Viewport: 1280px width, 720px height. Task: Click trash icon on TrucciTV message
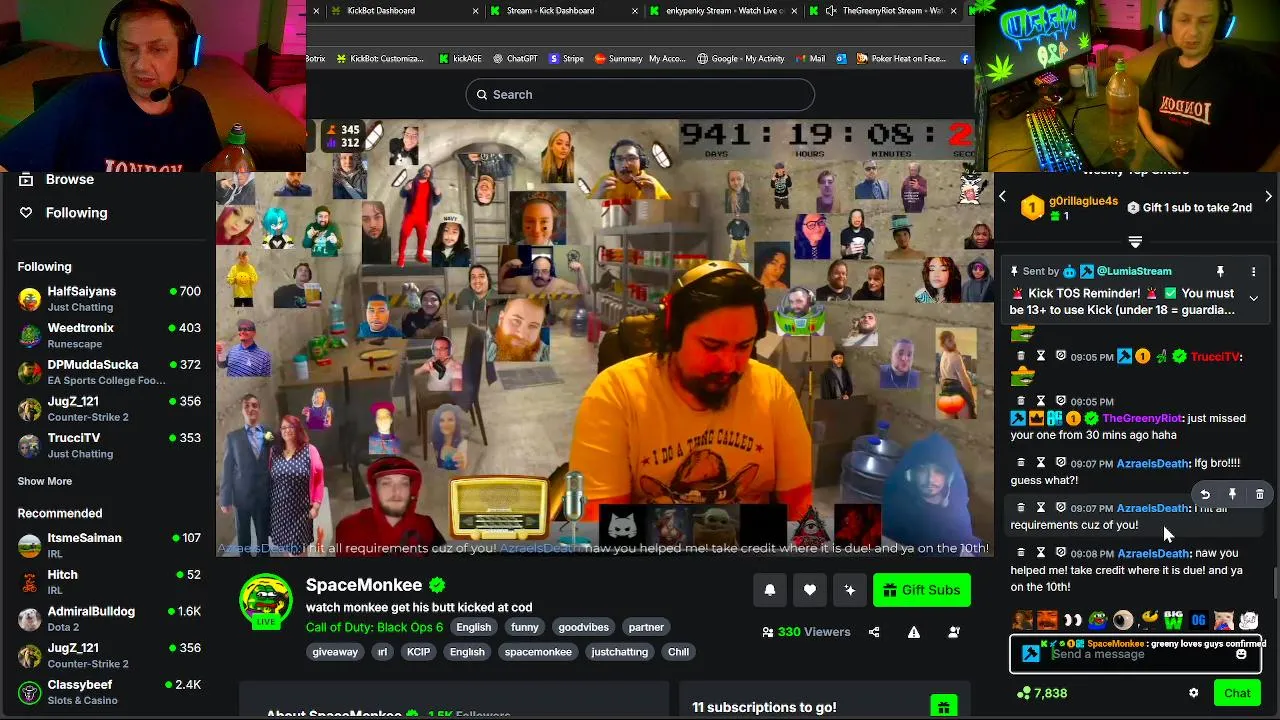click(1021, 356)
